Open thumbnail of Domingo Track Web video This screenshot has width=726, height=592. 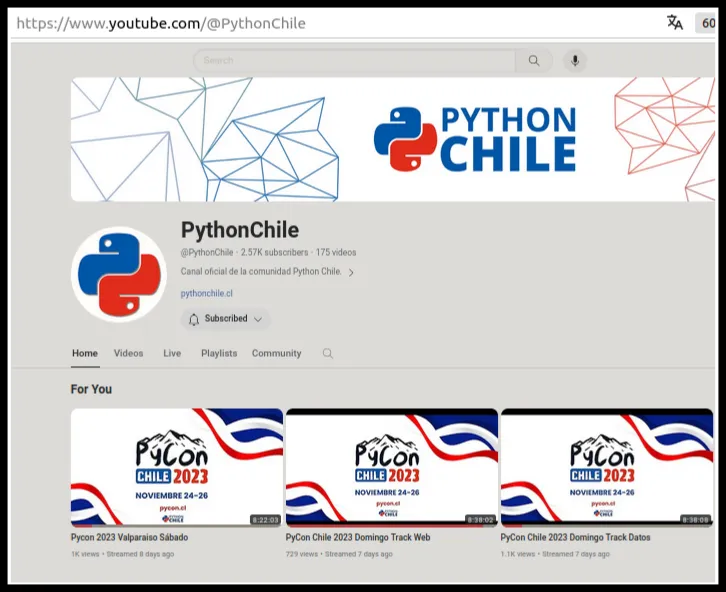pyautogui.click(x=392, y=467)
